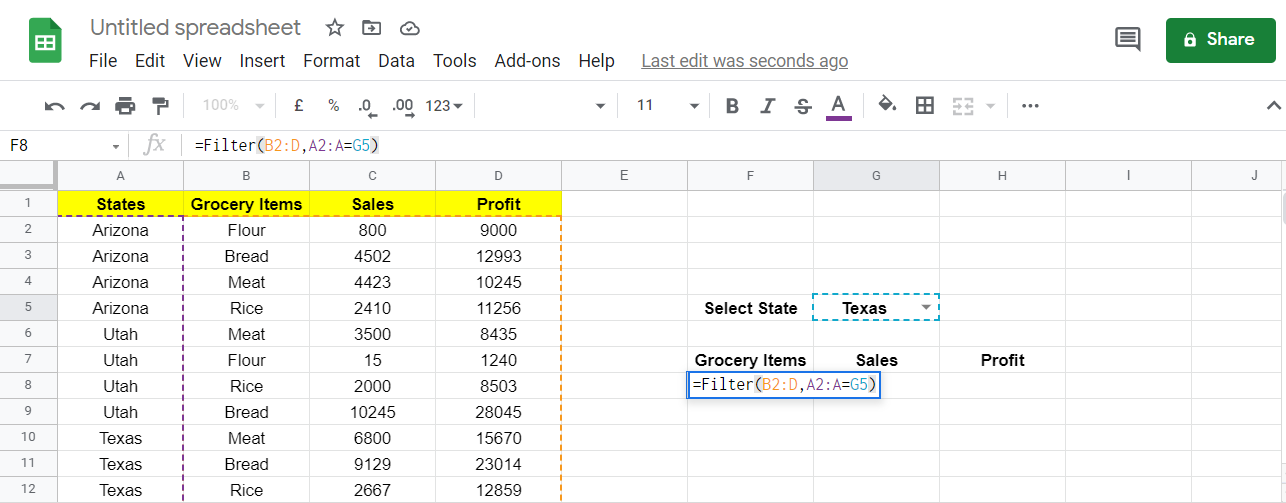The height and width of the screenshot is (503, 1286).
Task: Open the Help menu
Action: pyautogui.click(x=596, y=61)
